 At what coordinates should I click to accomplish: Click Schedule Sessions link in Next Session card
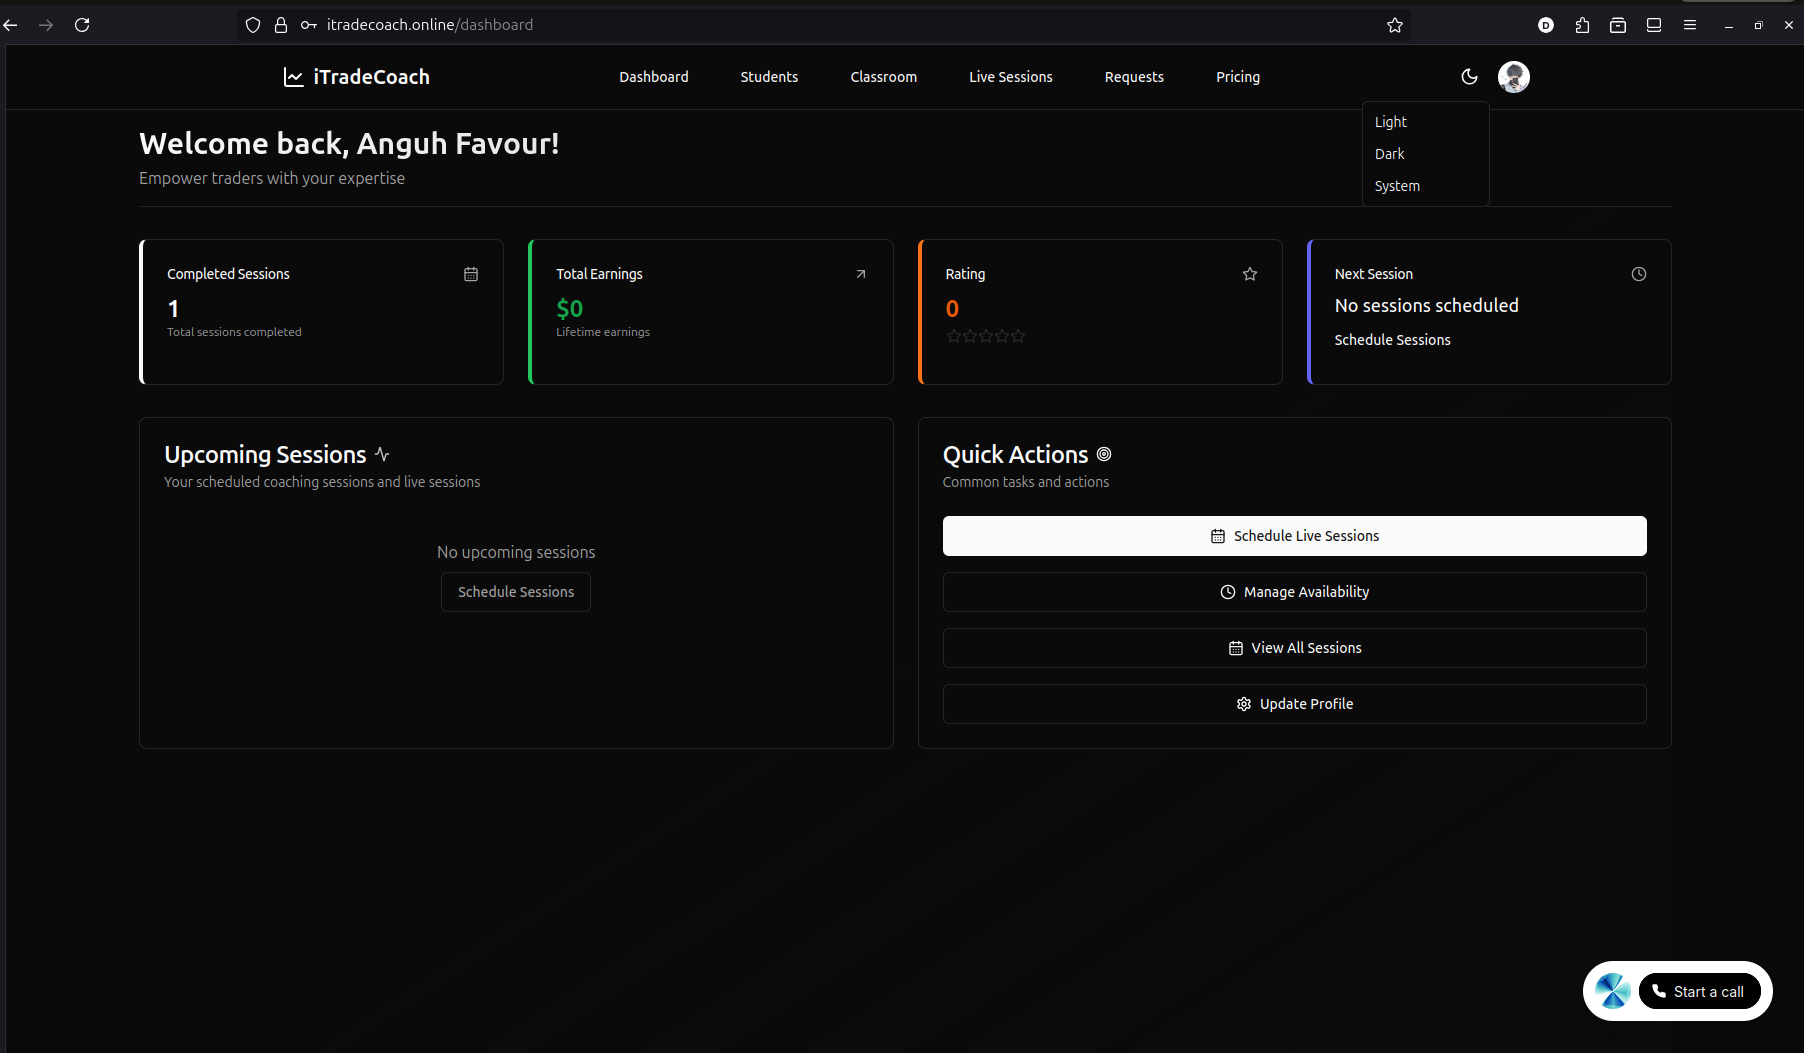point(1392,340)
